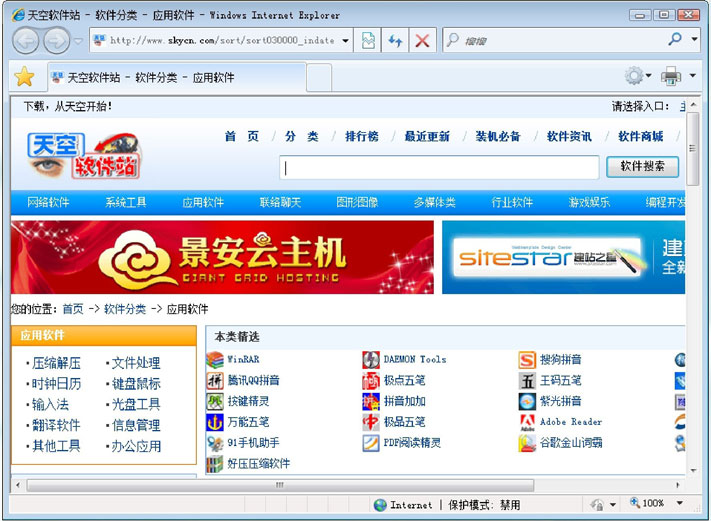711x521 pixels.
Task: Open the 分类 navigation link
Action: [x=301, y=136]
